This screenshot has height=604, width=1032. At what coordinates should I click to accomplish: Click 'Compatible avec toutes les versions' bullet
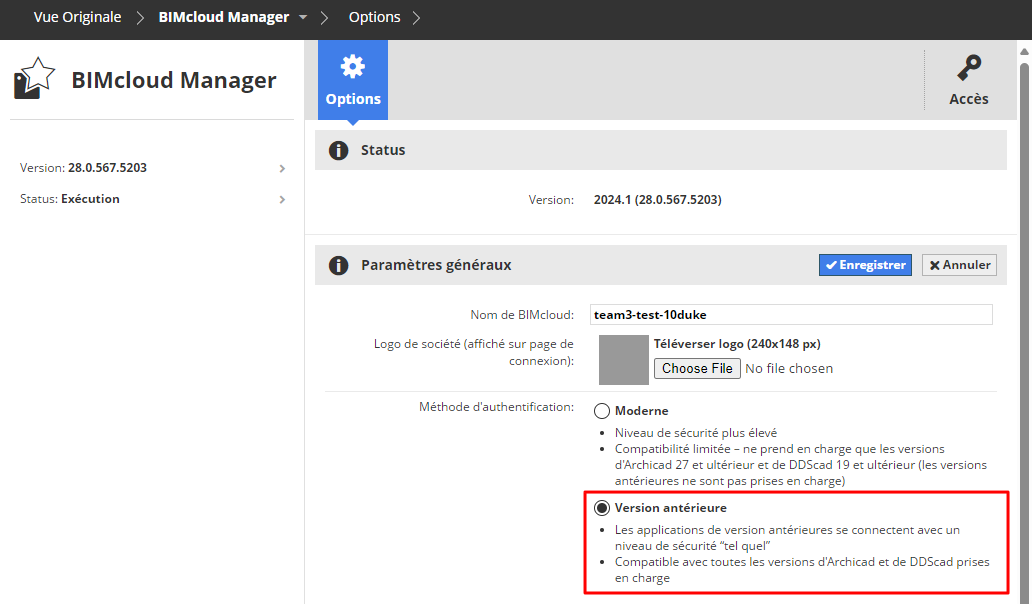[802, 570]
